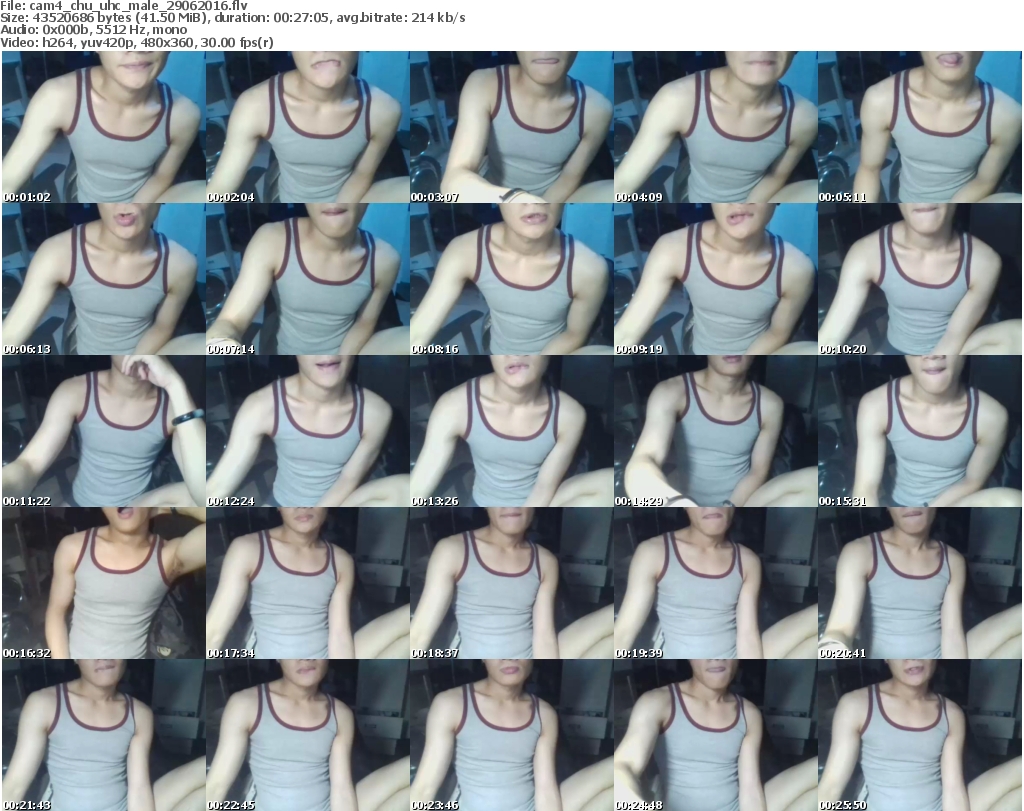Open the thumbnail at 00:06:13
This screenshot has width=1024, height=811.
click(104, 279)
